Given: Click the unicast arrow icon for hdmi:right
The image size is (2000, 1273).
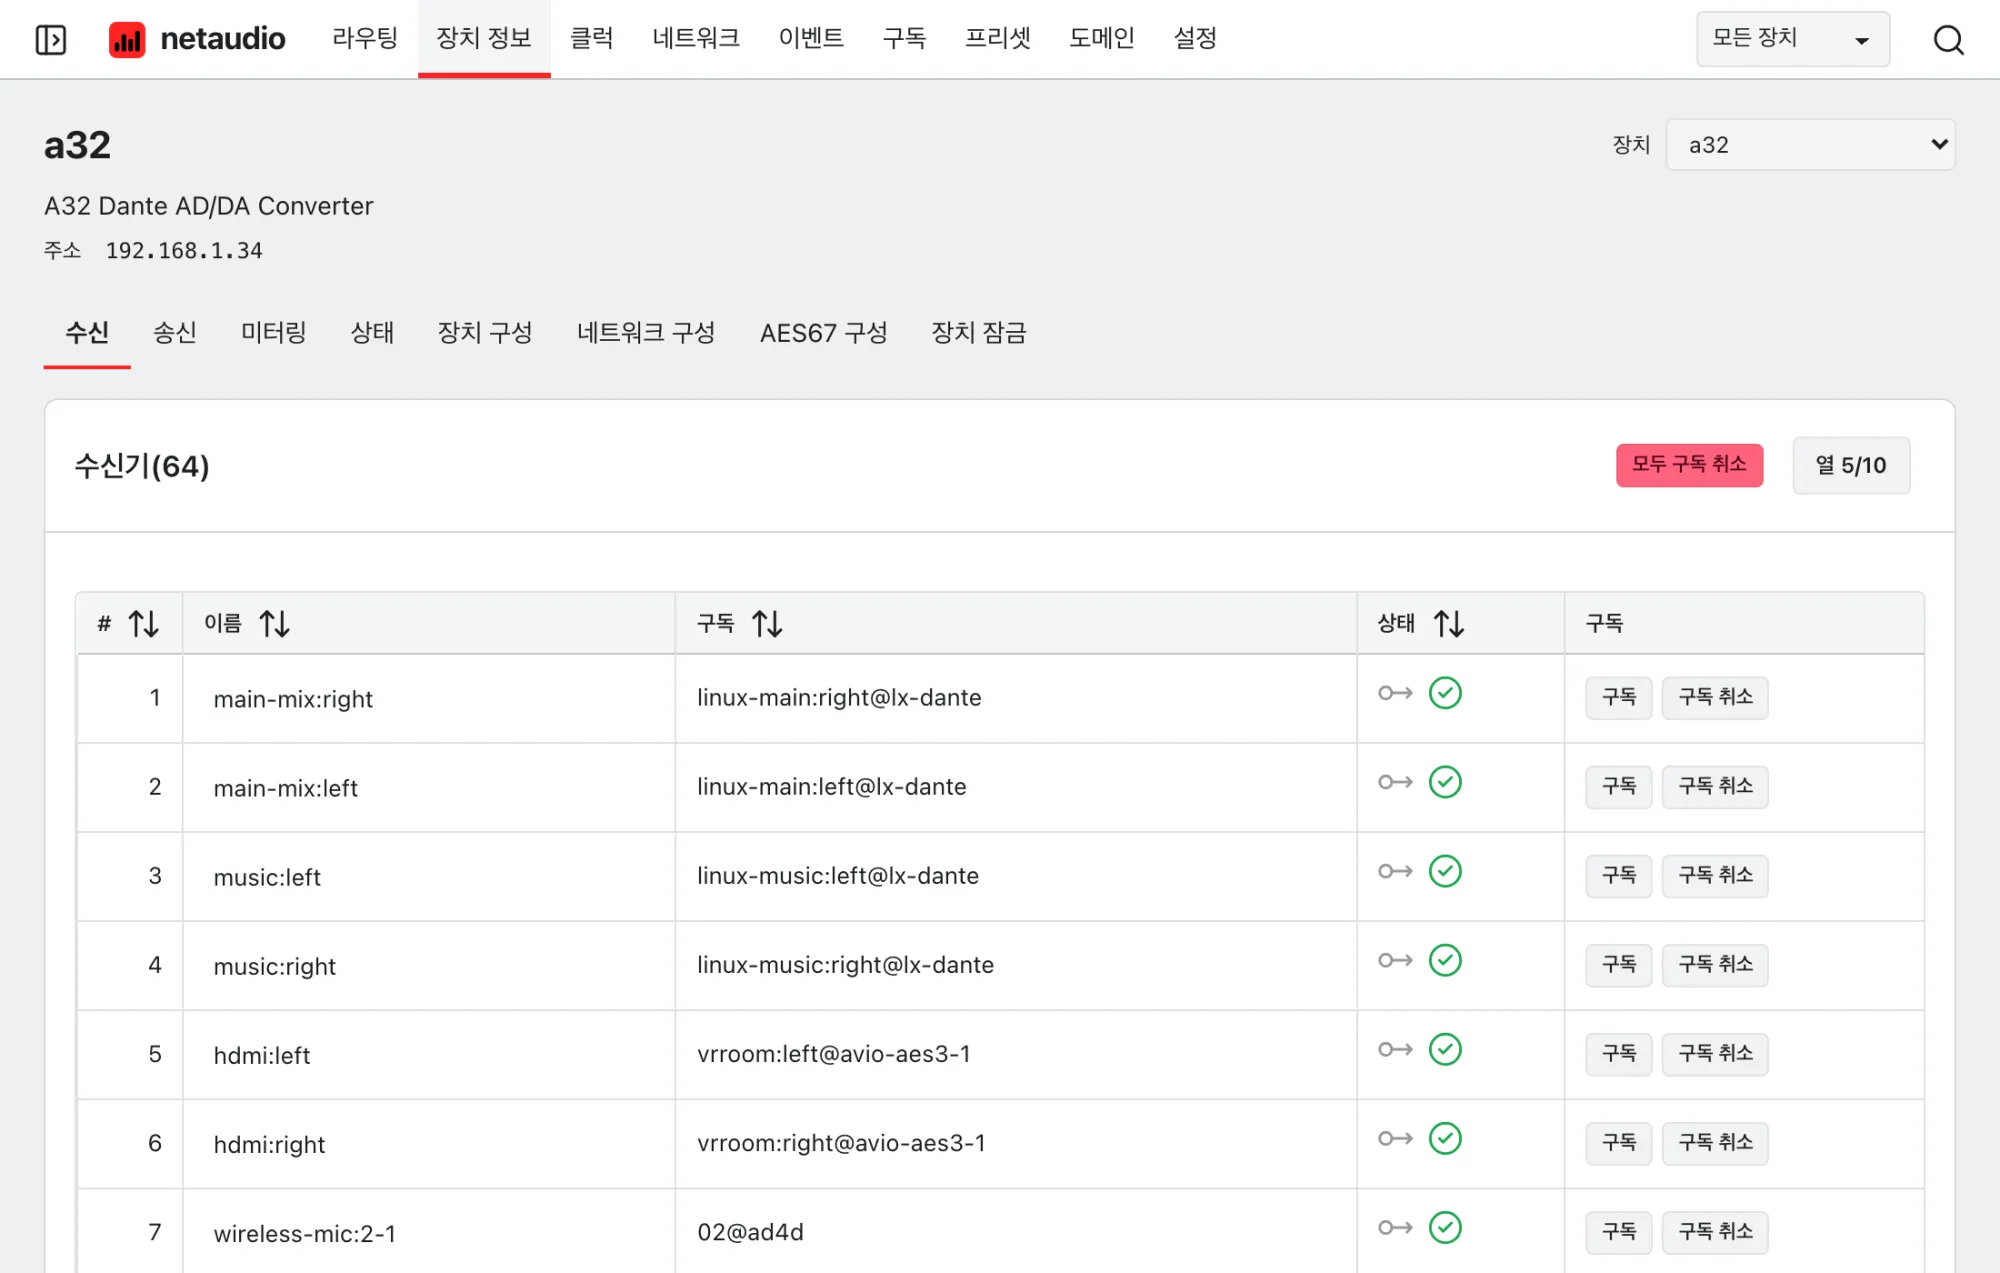Looking at the screenshot, I should pos(1395,1138).
